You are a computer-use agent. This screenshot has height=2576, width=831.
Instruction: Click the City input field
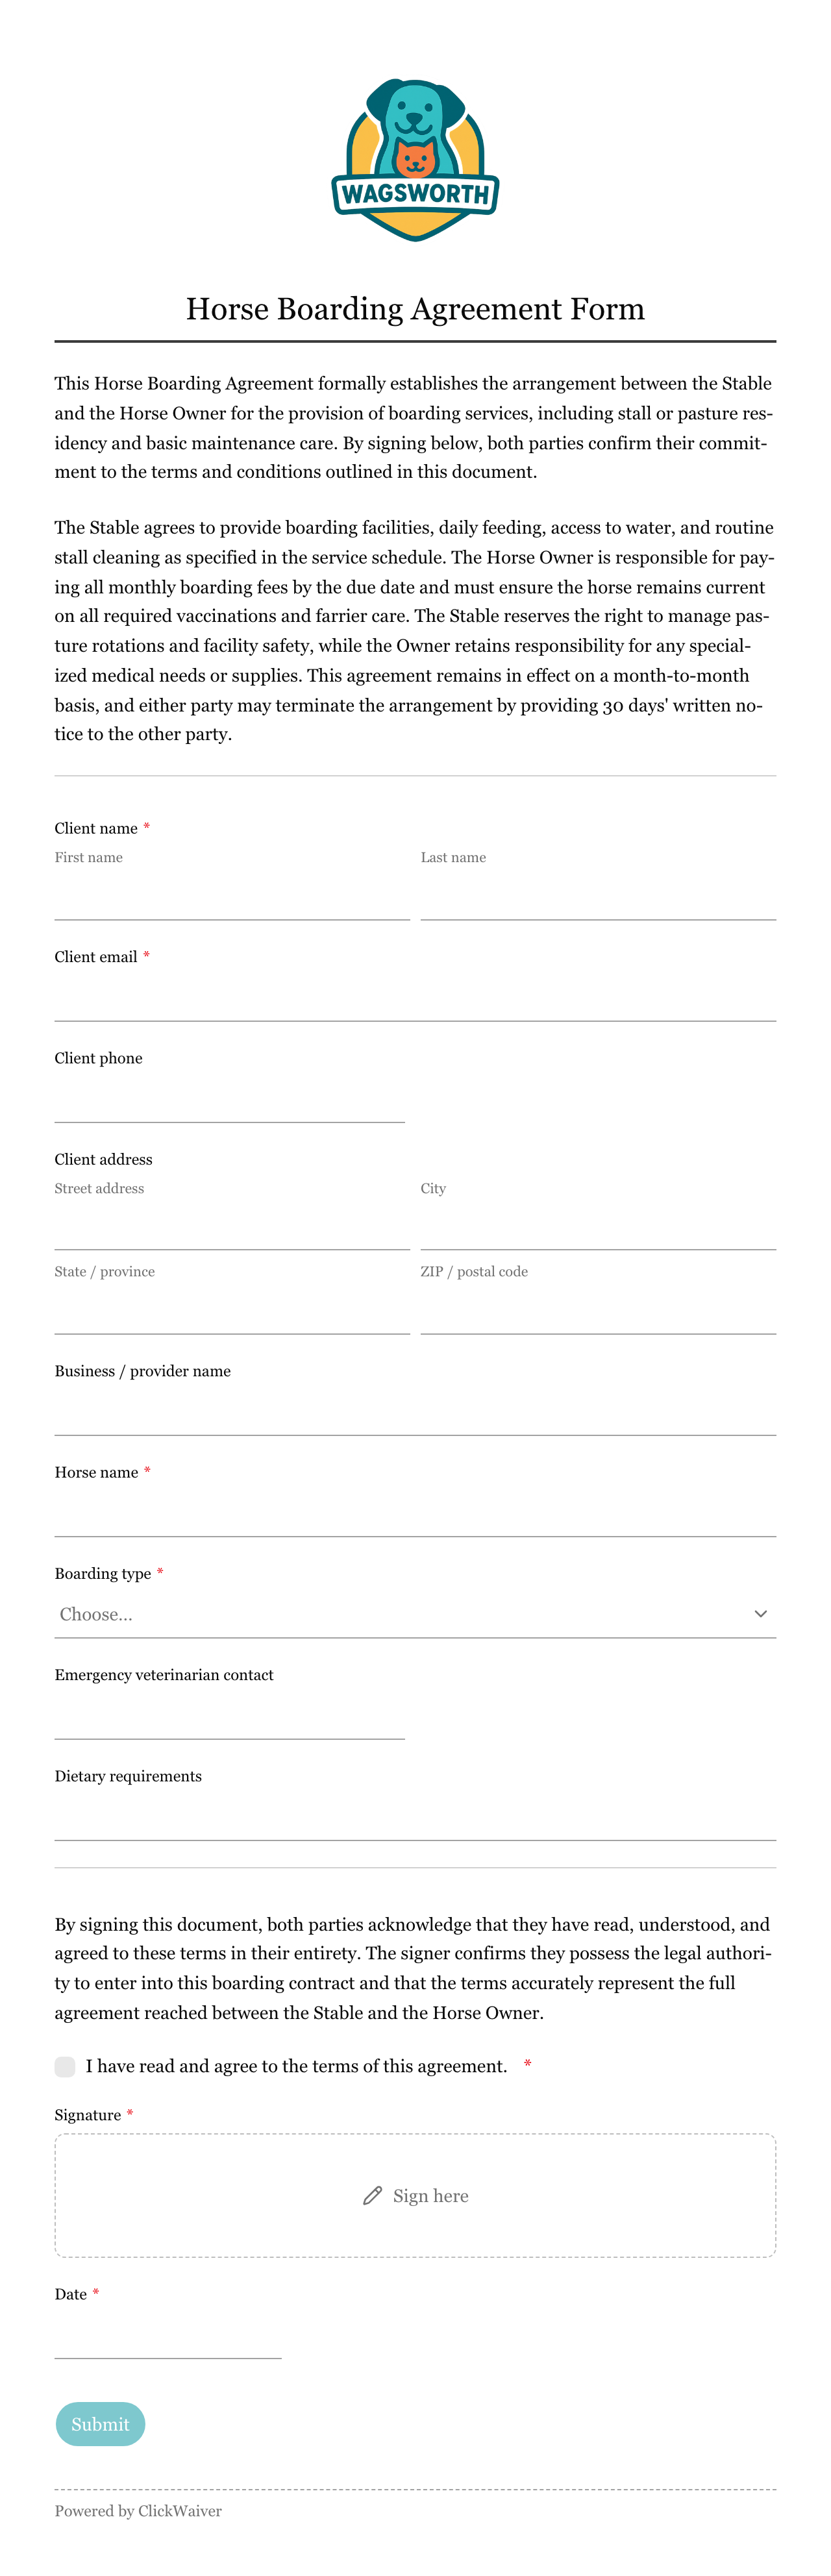[598, 1227]
